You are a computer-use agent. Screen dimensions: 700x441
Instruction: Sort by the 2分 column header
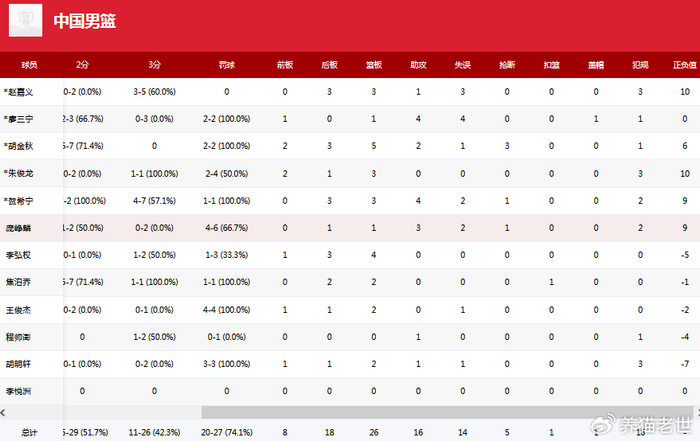click(82, 65)
